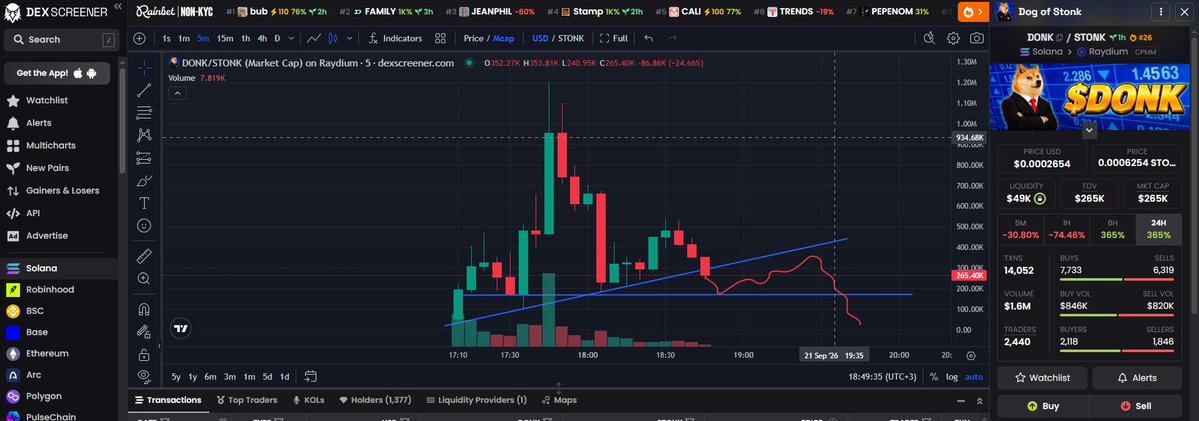Image resolution: width=1199 pixels, height=421 pixels.
Task: Open the quick search lightning icon
Action: tap(929, 38)
